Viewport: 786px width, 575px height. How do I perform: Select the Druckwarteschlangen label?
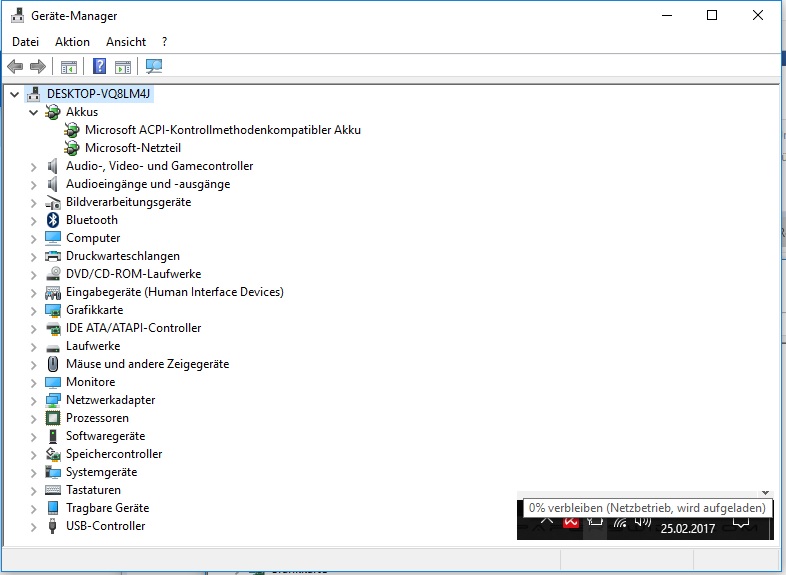click(x=123, y=256)
